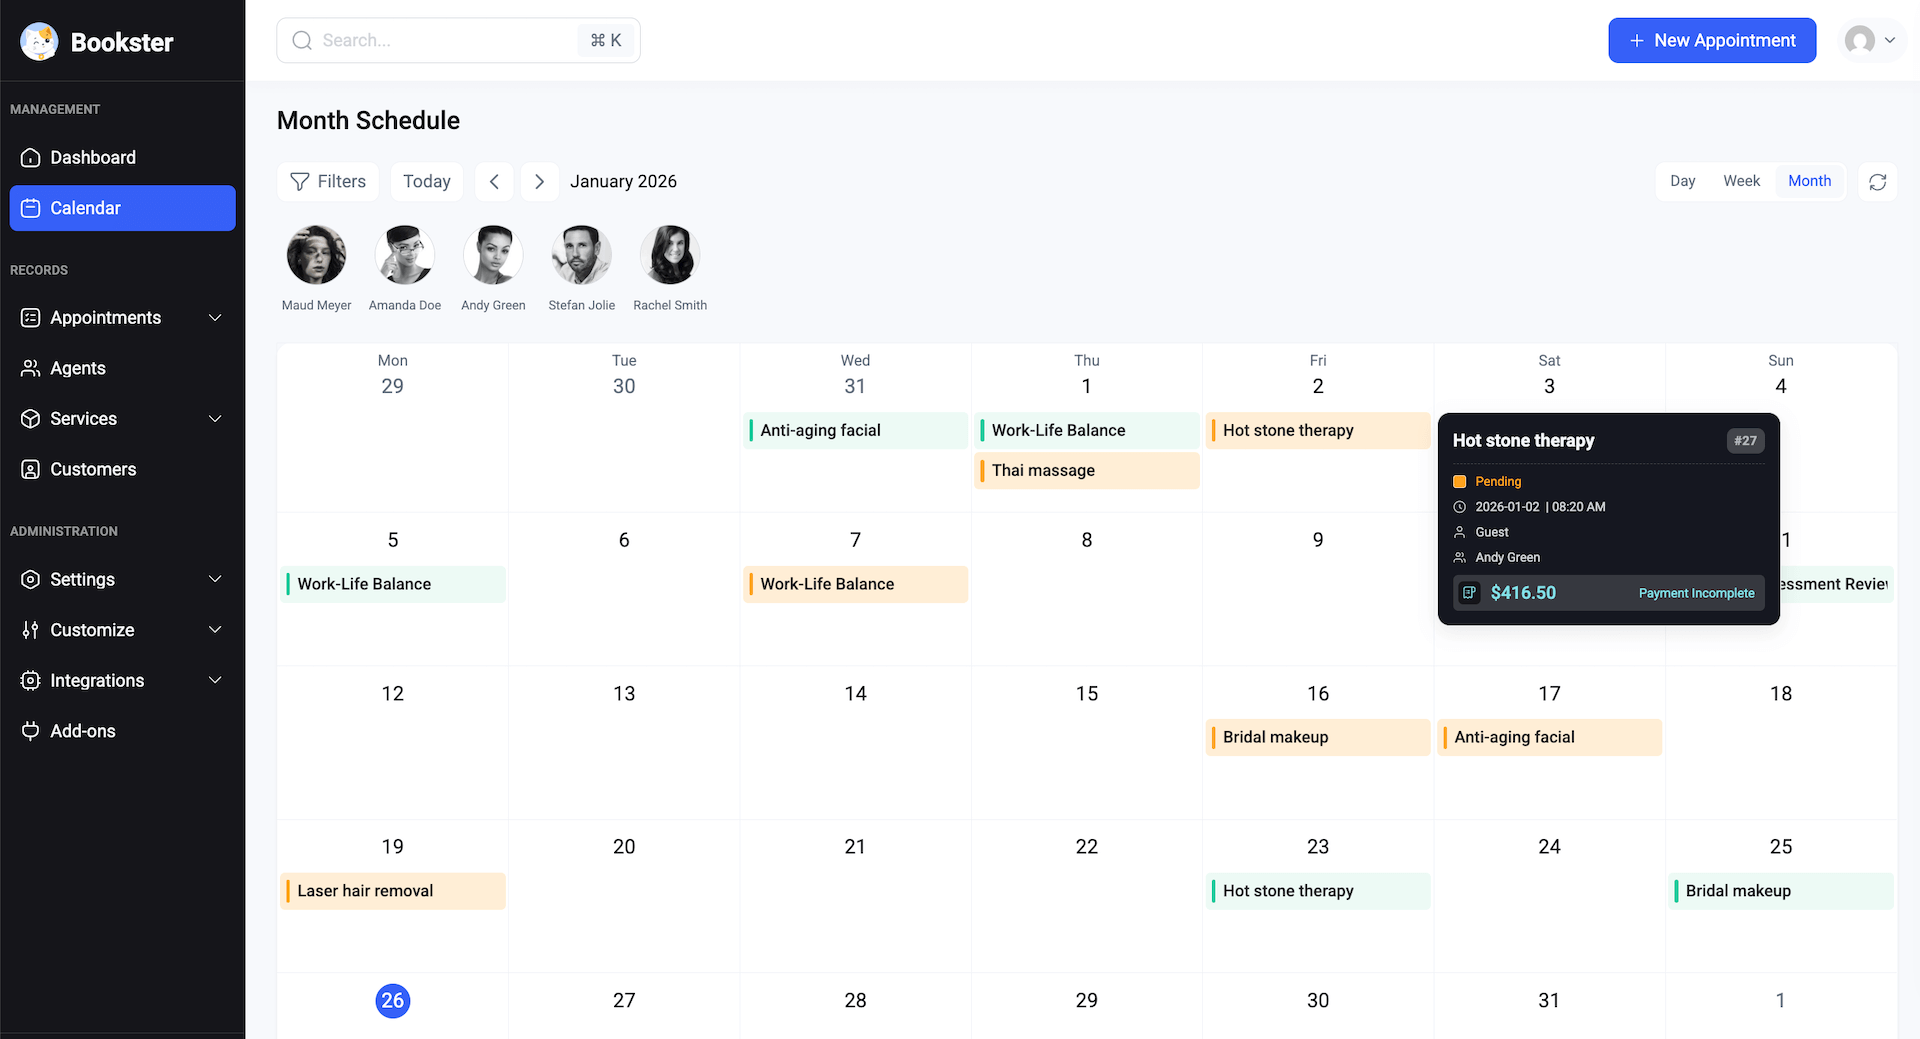Viewport: 1920px width, 1039px height.
Task: Go to previous month arrow
Action: point(494,182)
